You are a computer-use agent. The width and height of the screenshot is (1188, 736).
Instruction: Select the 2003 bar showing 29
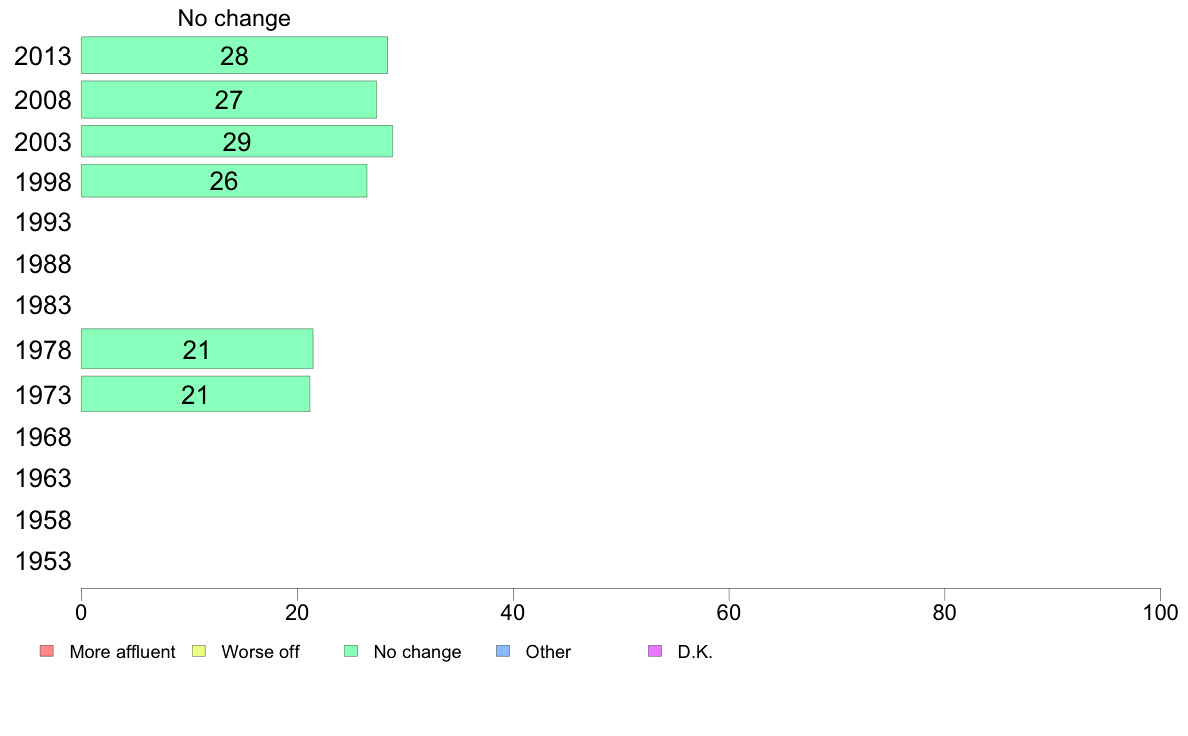[x=237, y=141]
